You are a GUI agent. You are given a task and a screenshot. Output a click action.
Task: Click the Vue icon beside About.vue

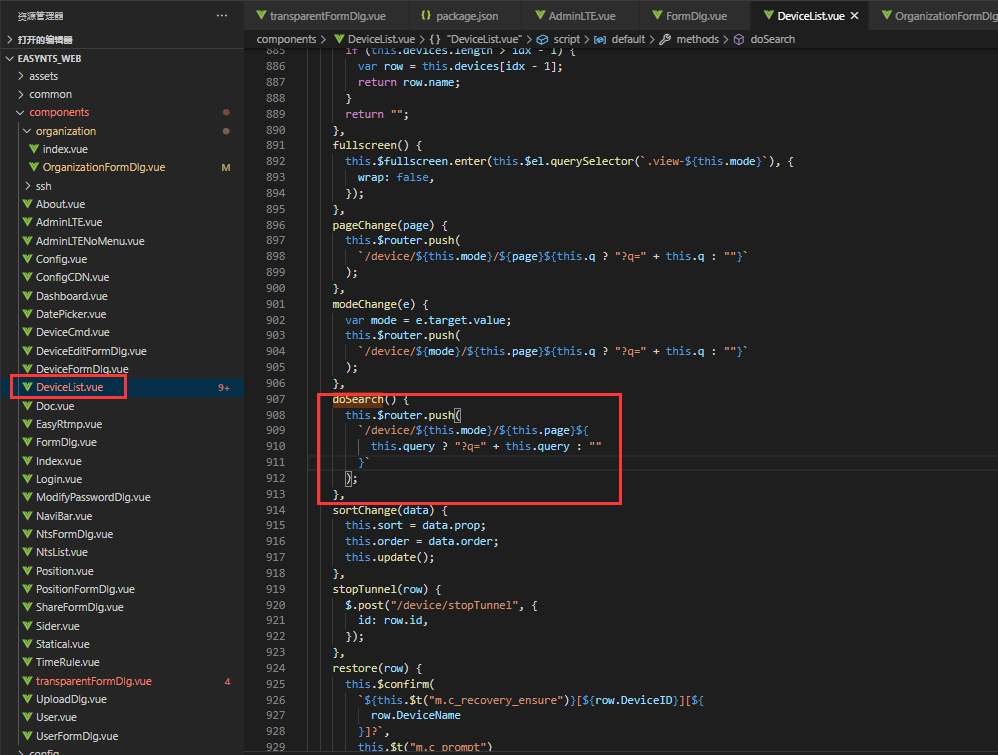click(x=27, y=204)
